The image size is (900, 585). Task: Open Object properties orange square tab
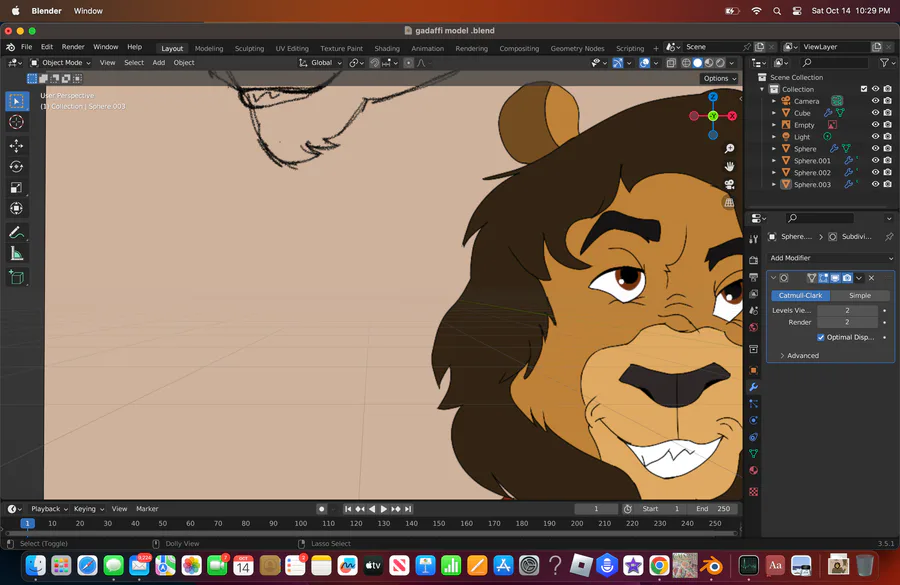point(754,370)
